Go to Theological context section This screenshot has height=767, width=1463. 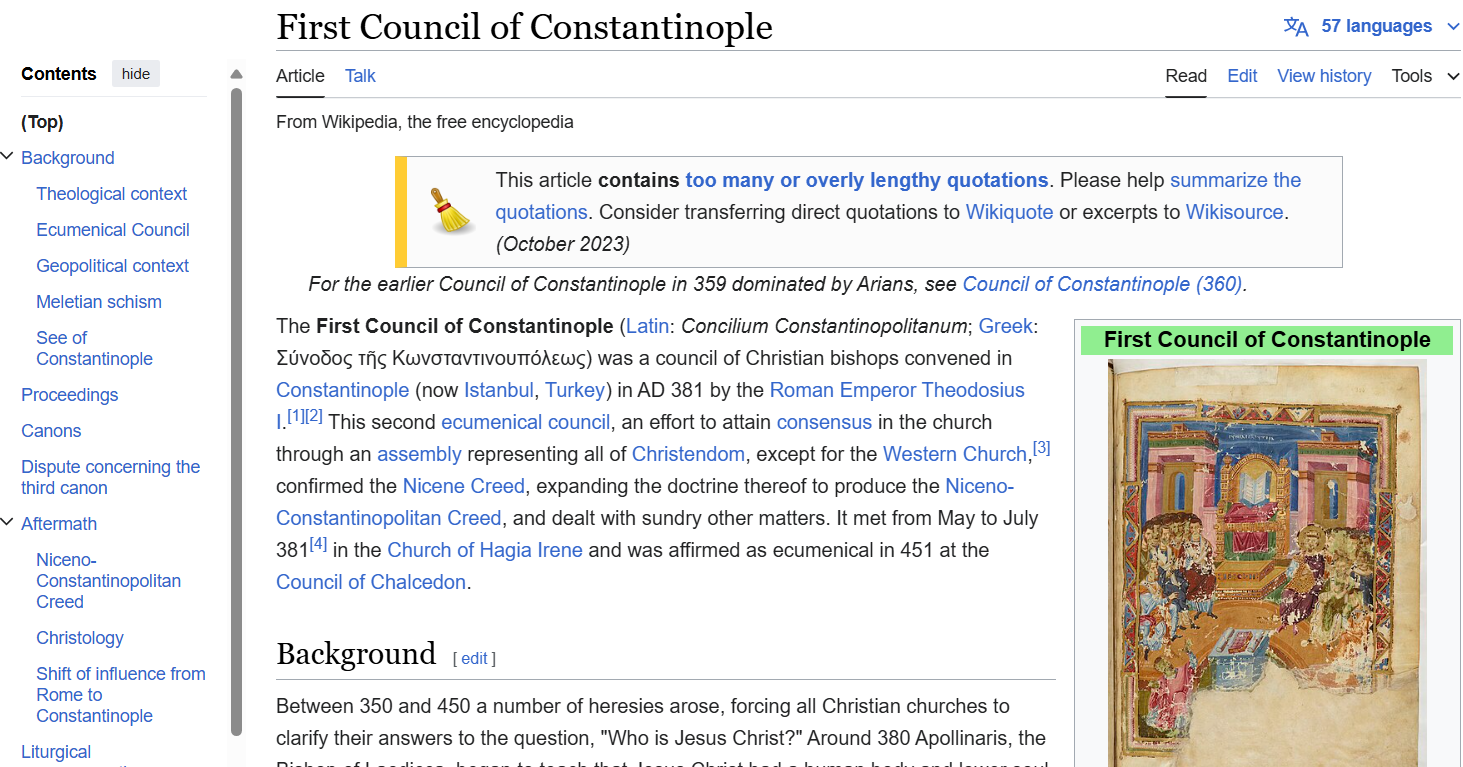pos(112,194)
